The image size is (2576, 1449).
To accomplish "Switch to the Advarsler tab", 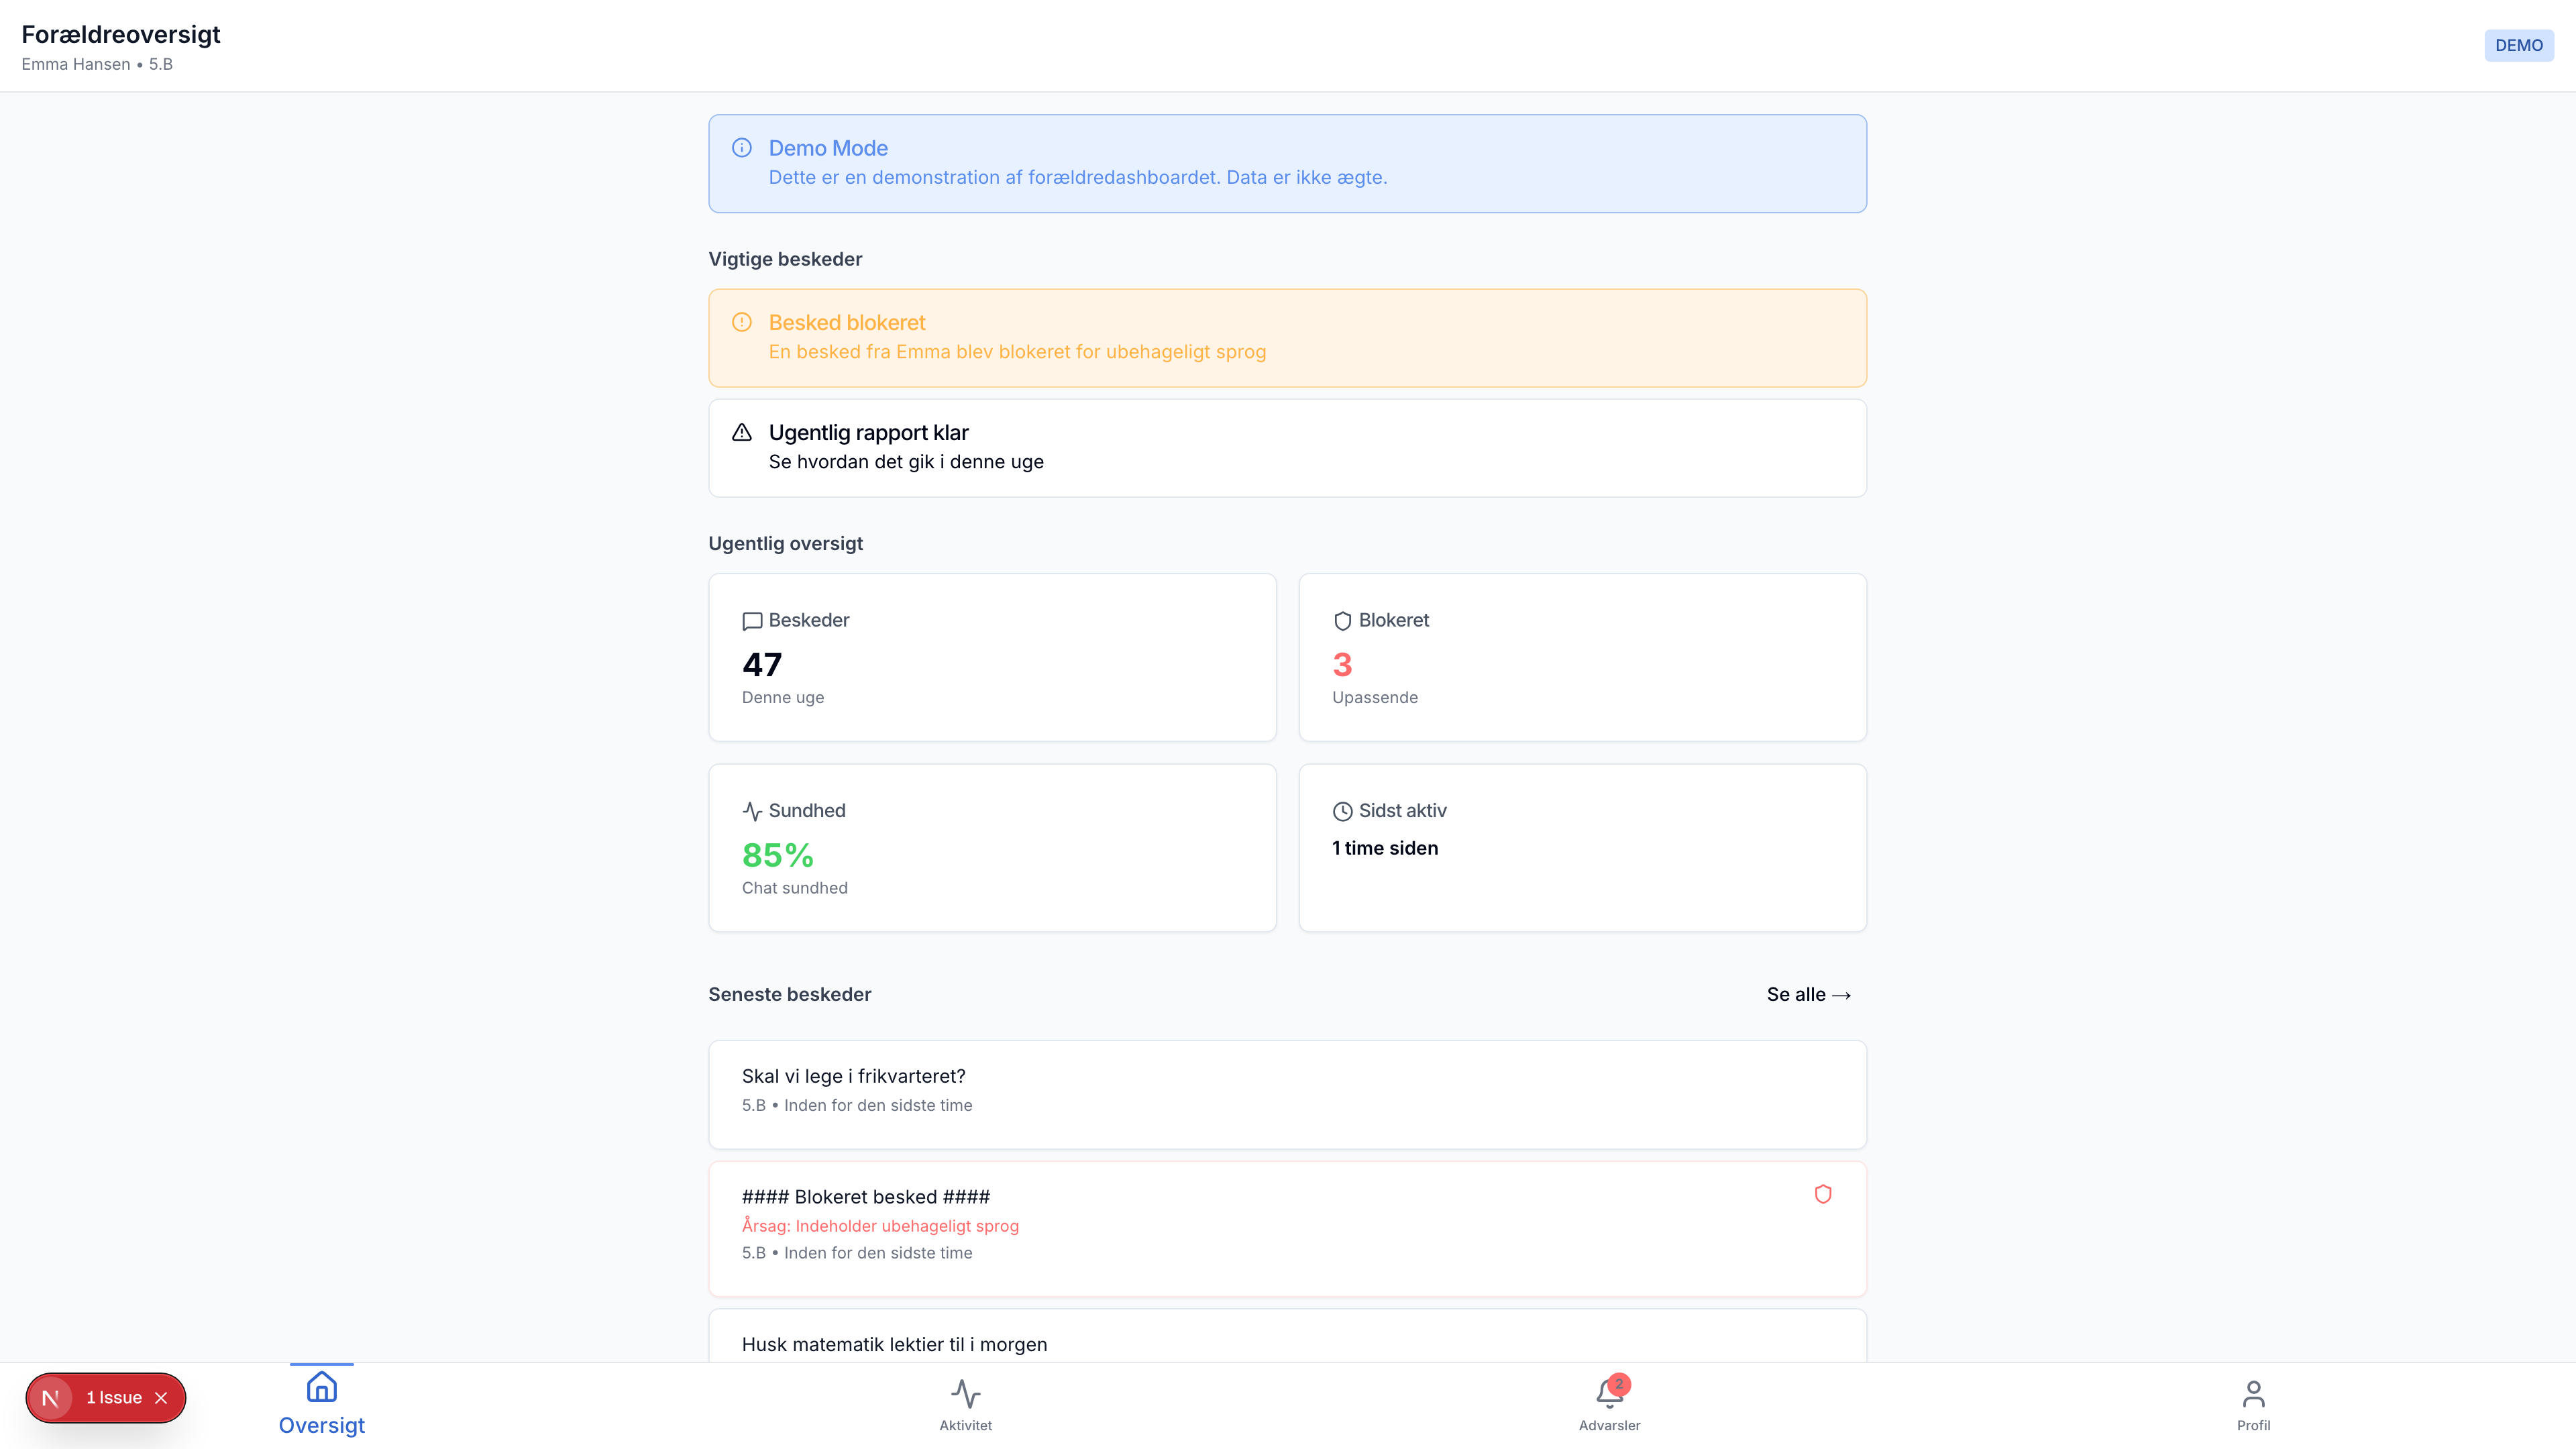I will tap(1609, 1405).
